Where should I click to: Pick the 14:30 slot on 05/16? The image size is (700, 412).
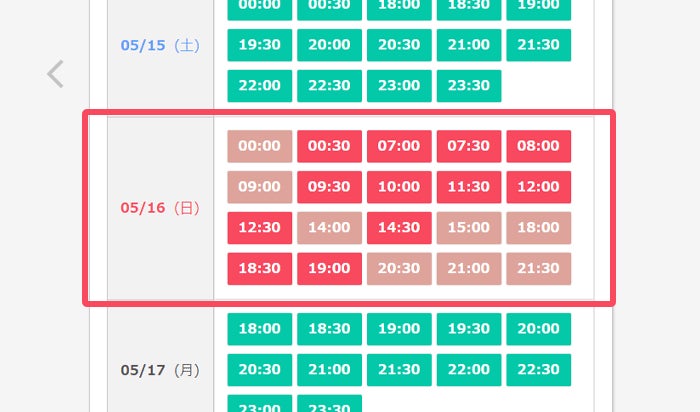click(x=399, y=227)
